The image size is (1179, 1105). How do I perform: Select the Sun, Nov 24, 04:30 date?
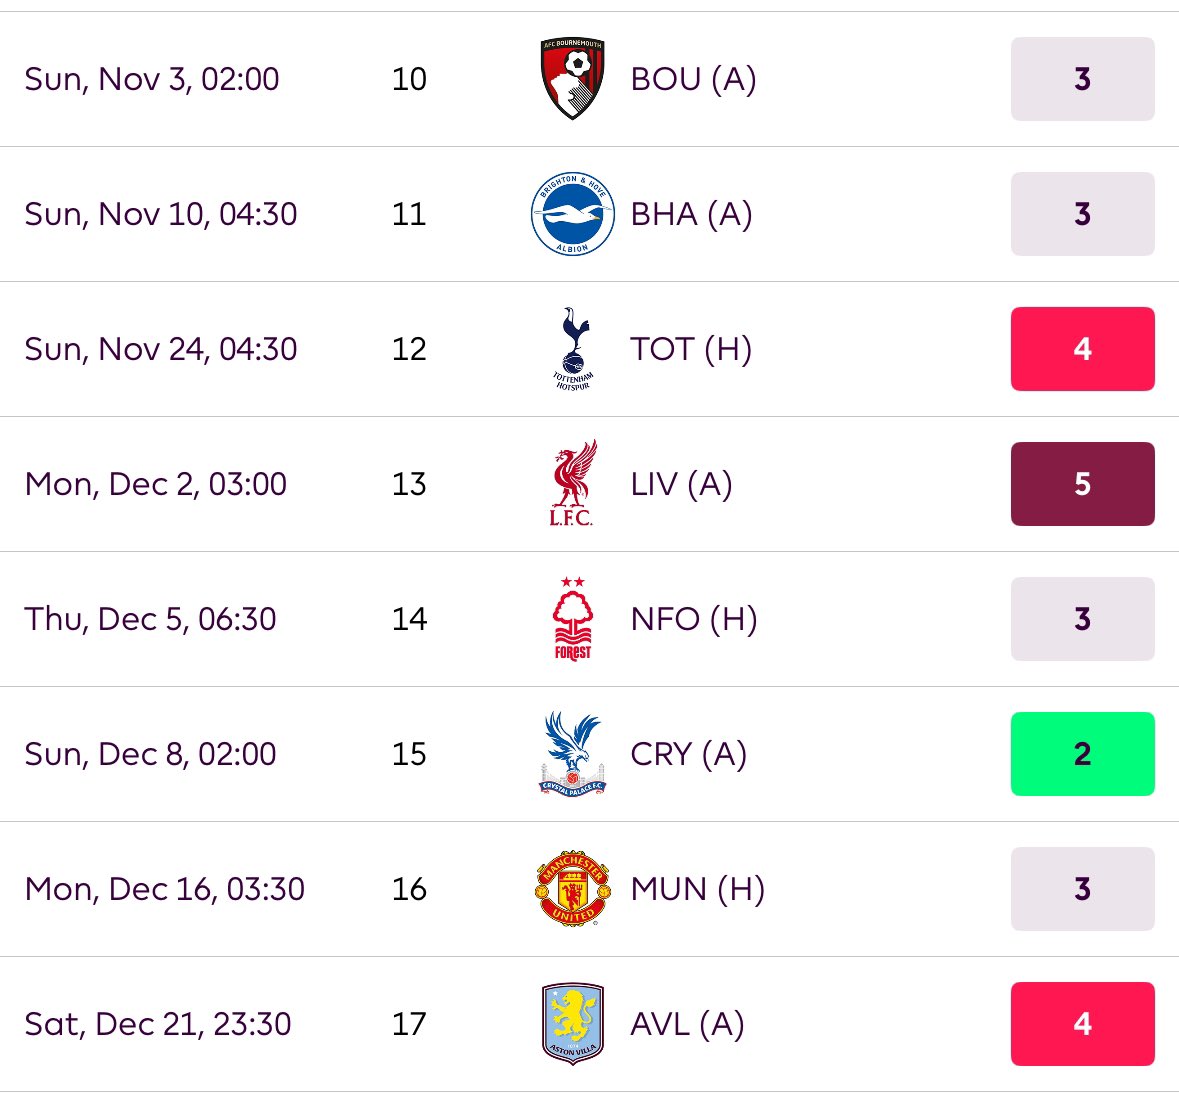pyautogui.click(x=161, y=350)
